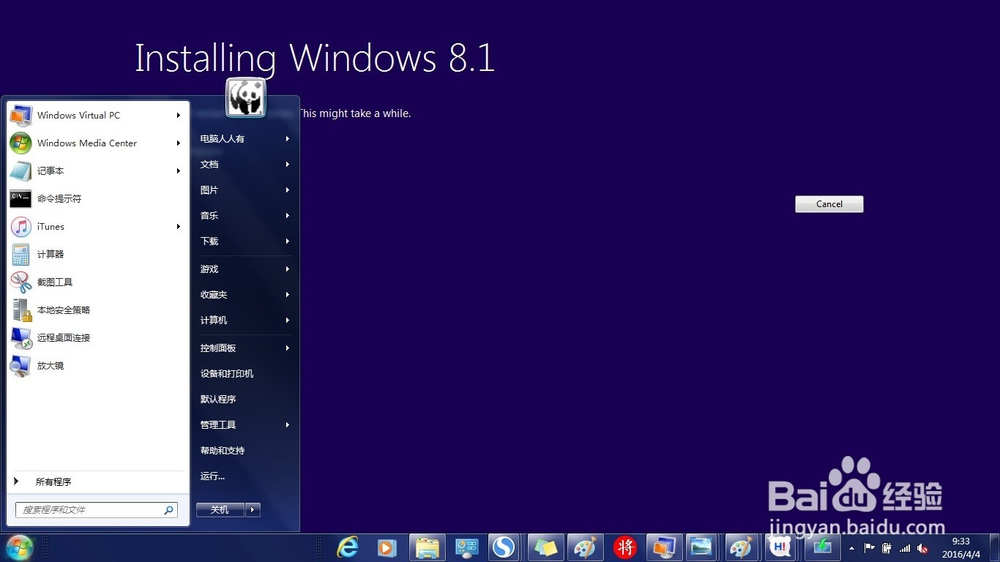Click the 关机 (Shut down) button

point(220,510)
